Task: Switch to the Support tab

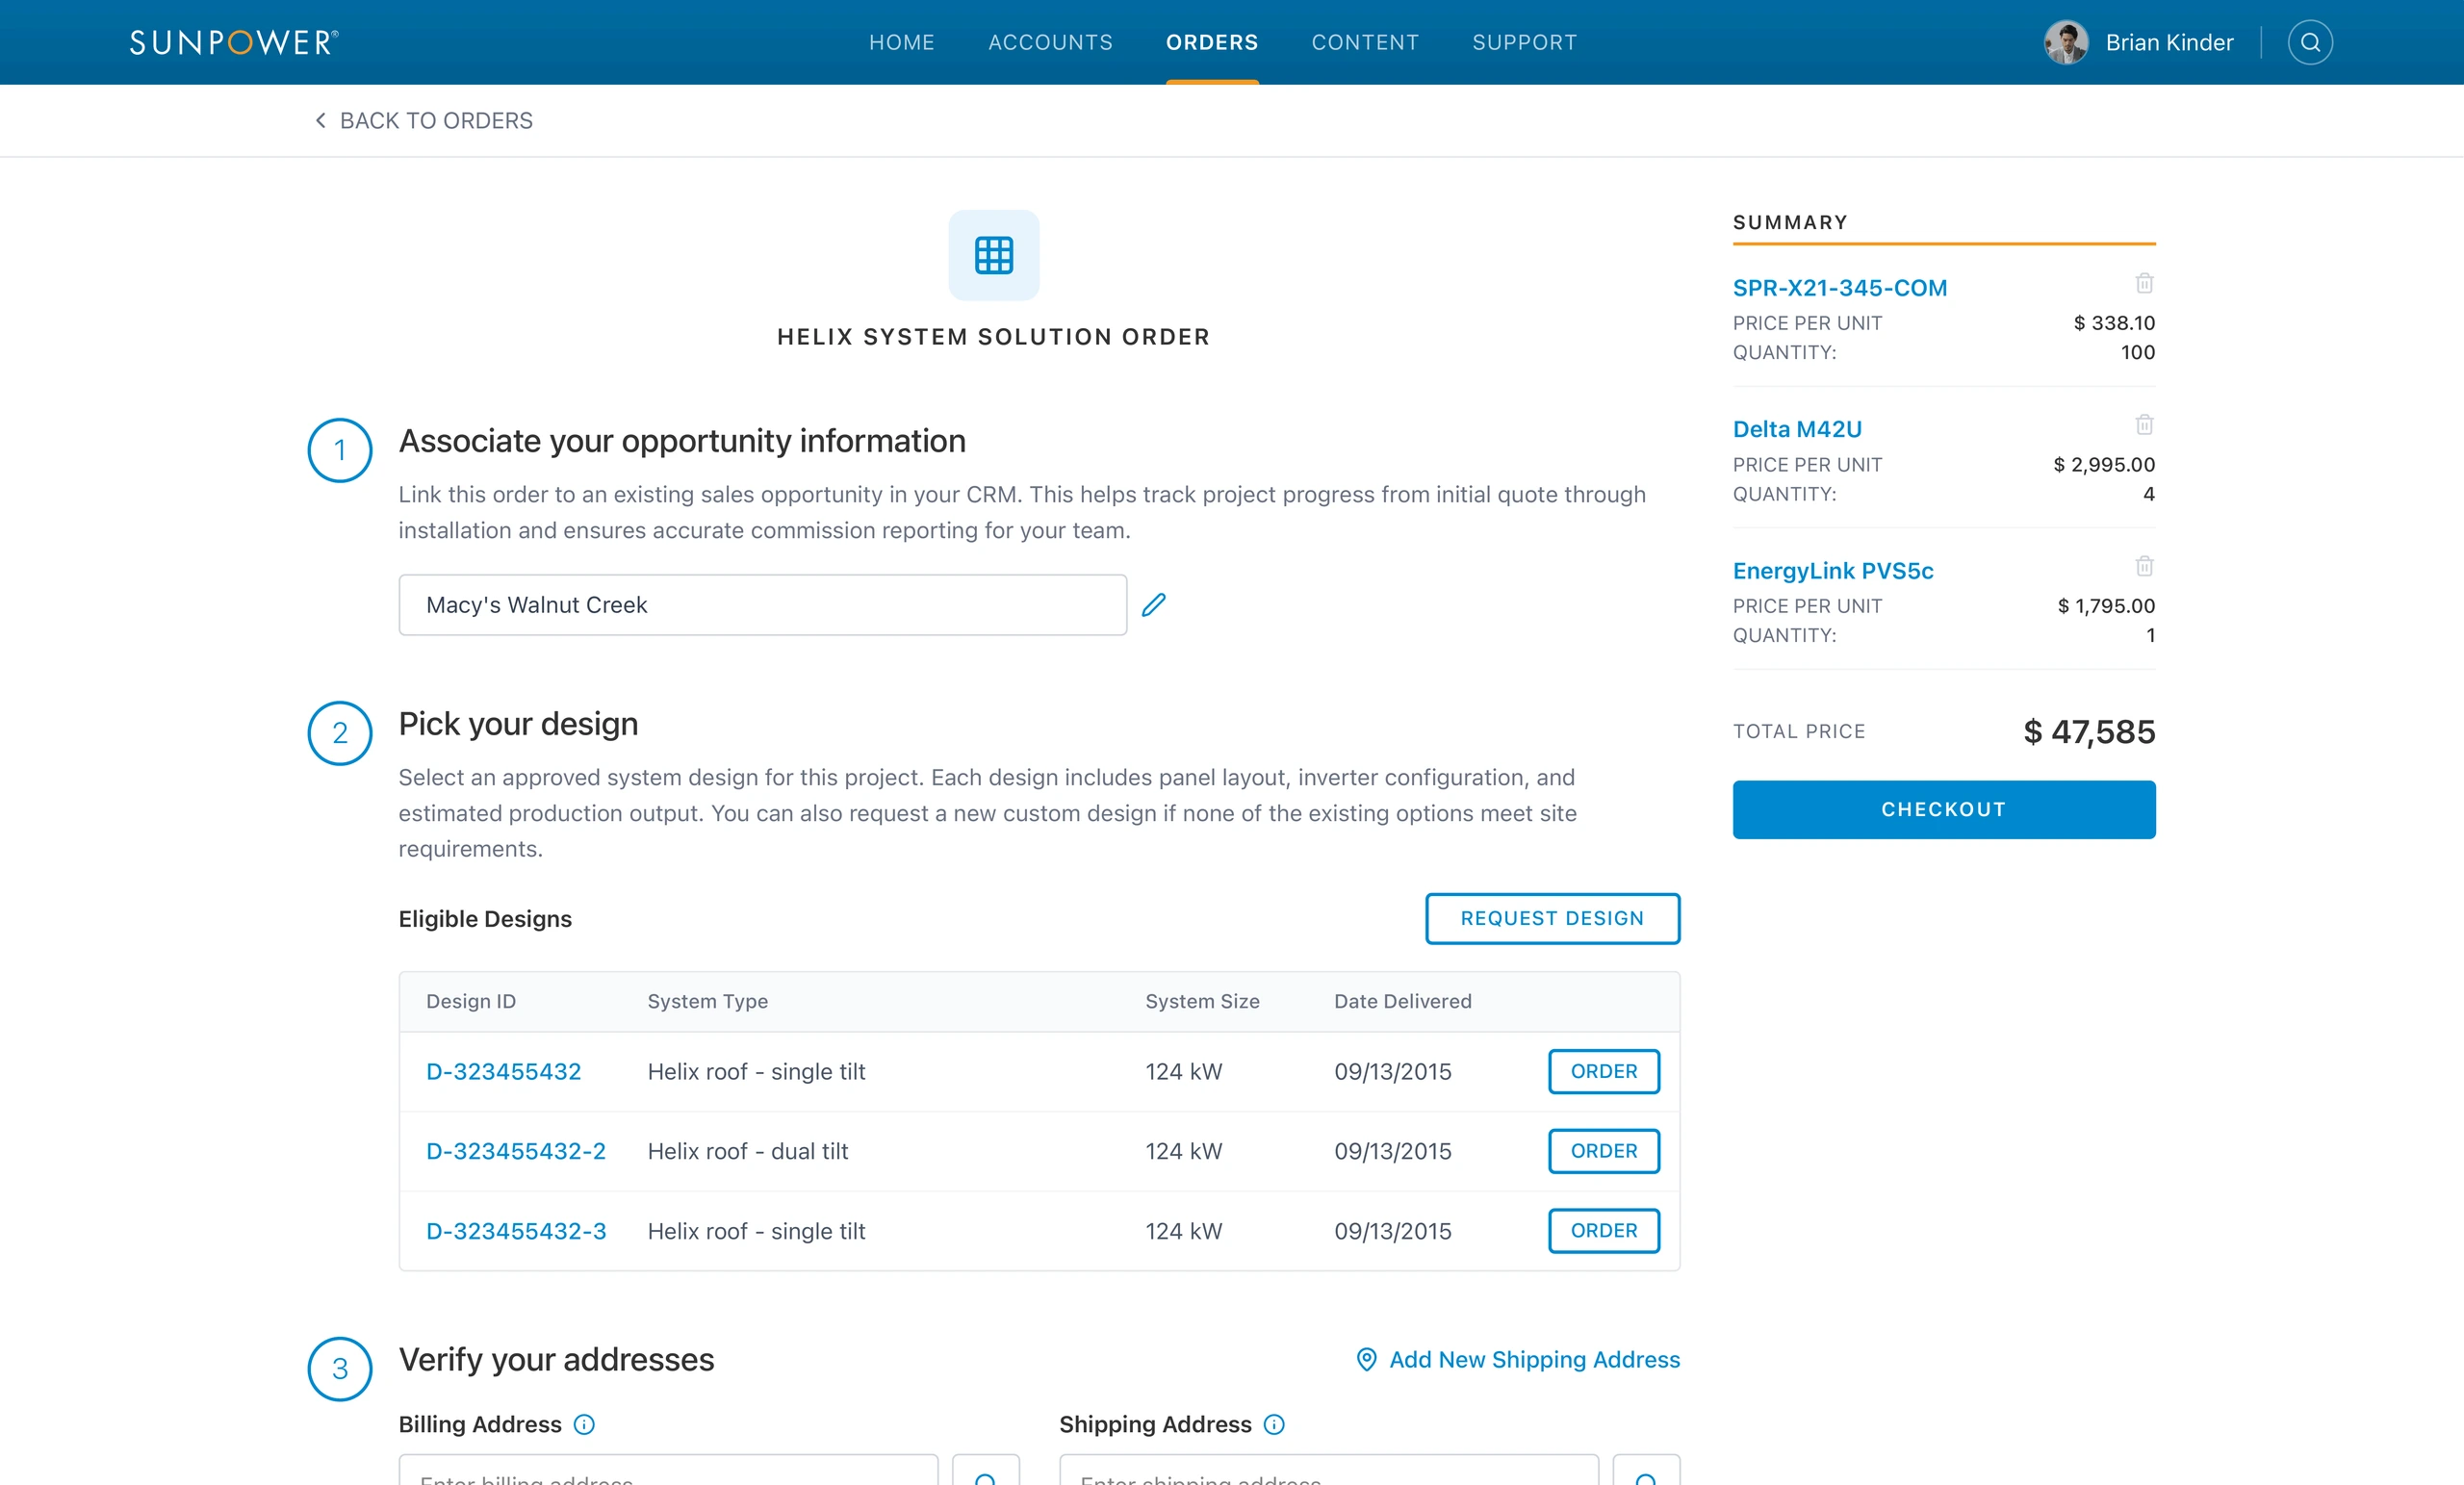Action: coord(1524,42)
